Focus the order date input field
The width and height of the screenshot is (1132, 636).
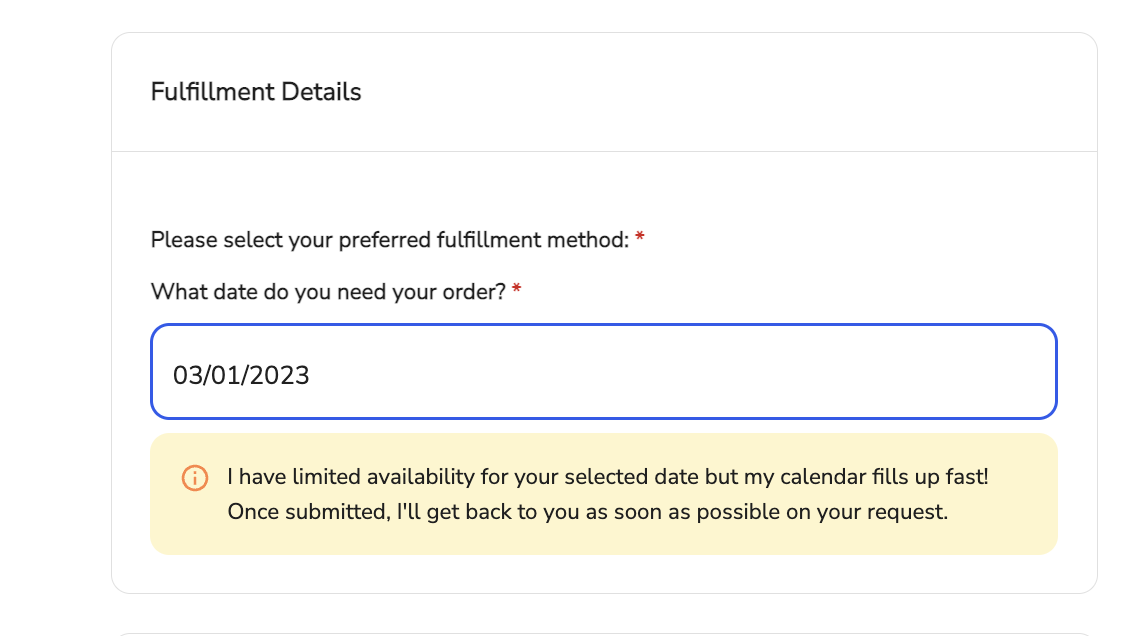coord(604,372)
